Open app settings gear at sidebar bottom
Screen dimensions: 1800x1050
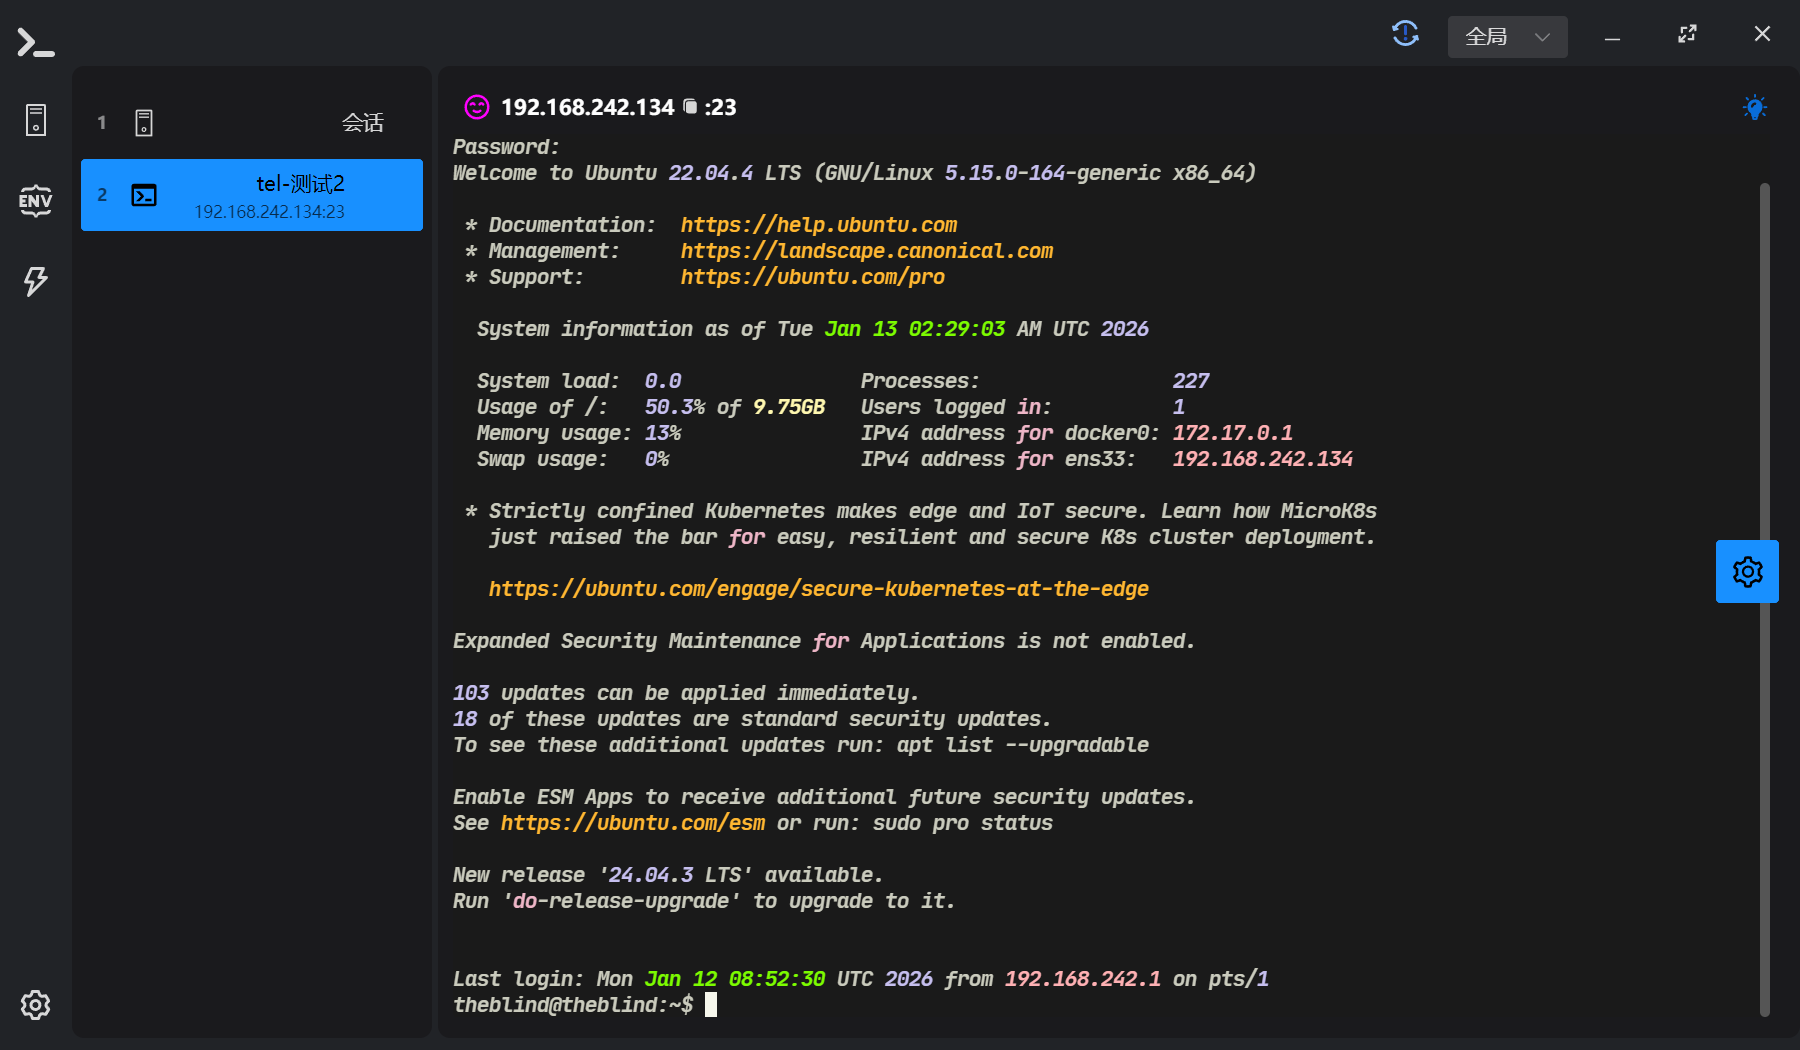coord(36,1005)
